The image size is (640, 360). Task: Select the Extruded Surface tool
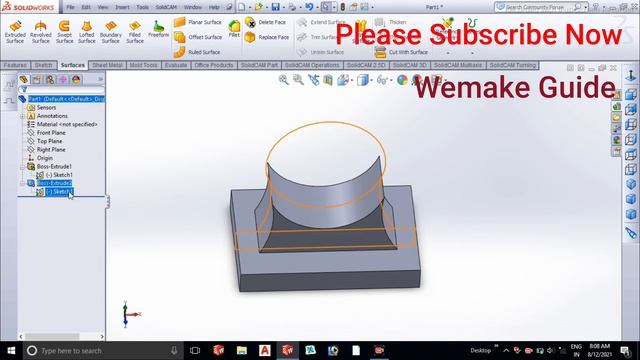pos(15,32)
